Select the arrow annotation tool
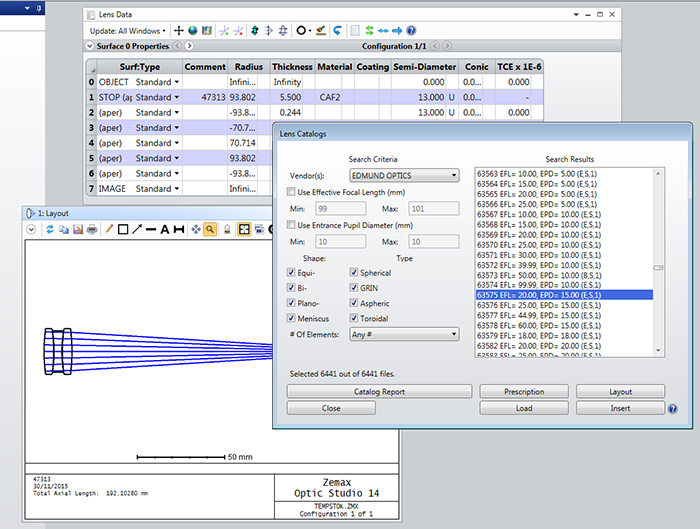The height and width of the screenshot is (529, 700). tap(137, 229)
